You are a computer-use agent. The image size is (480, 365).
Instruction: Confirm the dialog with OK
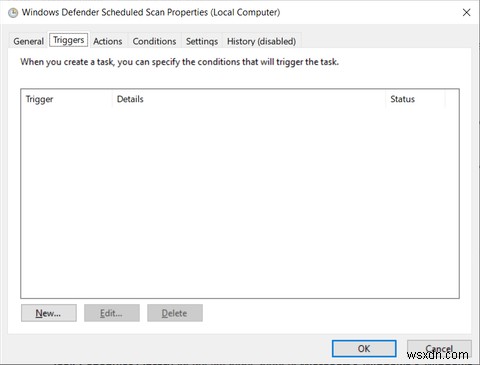pos(364,349)
